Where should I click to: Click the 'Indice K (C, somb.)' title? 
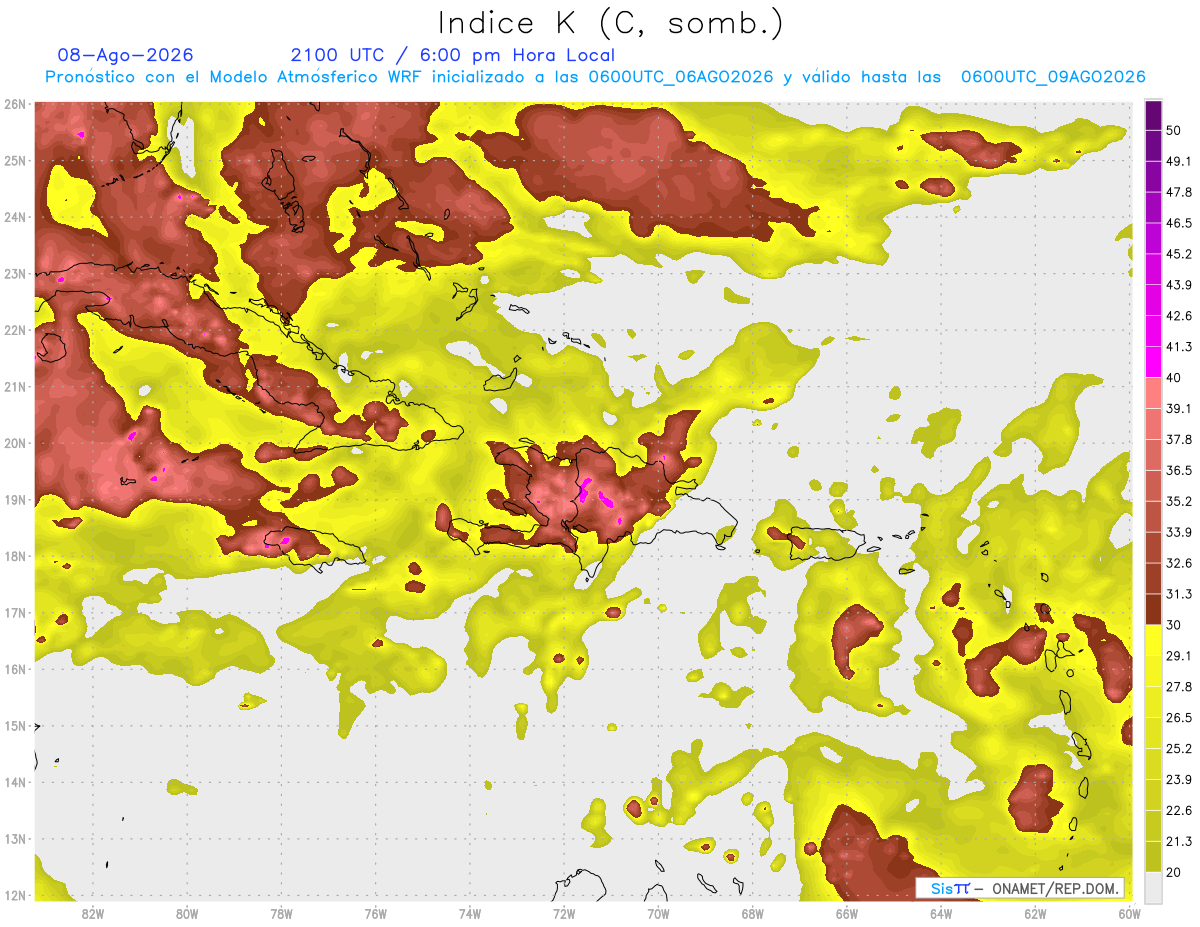611,23
